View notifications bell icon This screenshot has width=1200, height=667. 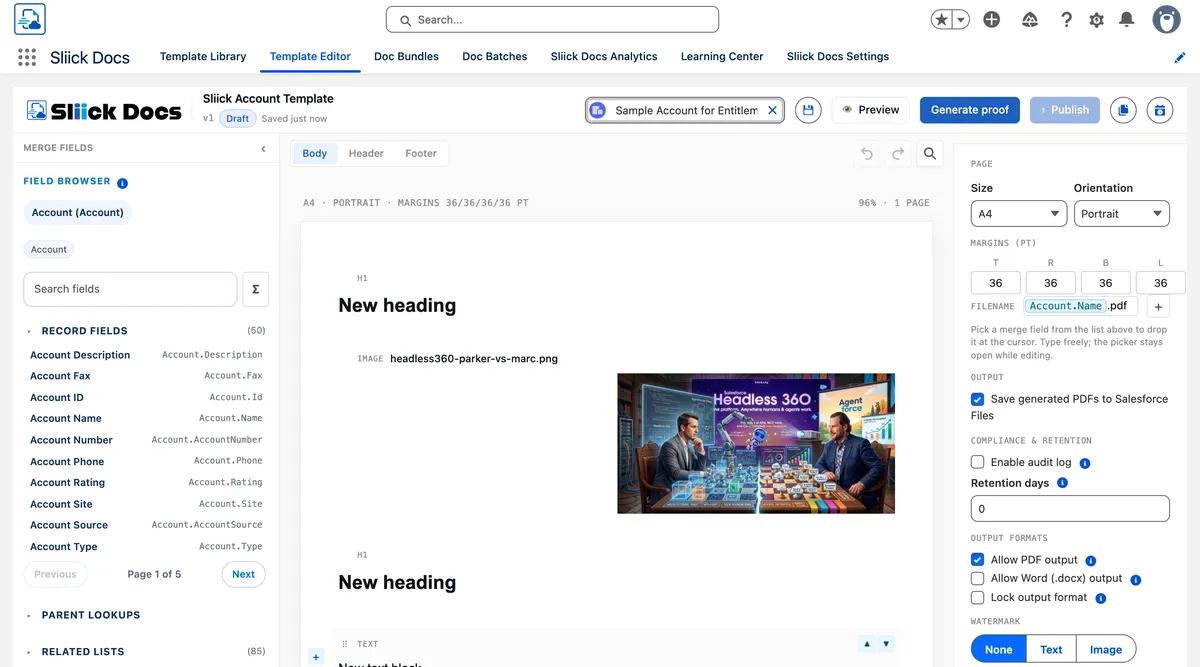[x=1127, y=19]
